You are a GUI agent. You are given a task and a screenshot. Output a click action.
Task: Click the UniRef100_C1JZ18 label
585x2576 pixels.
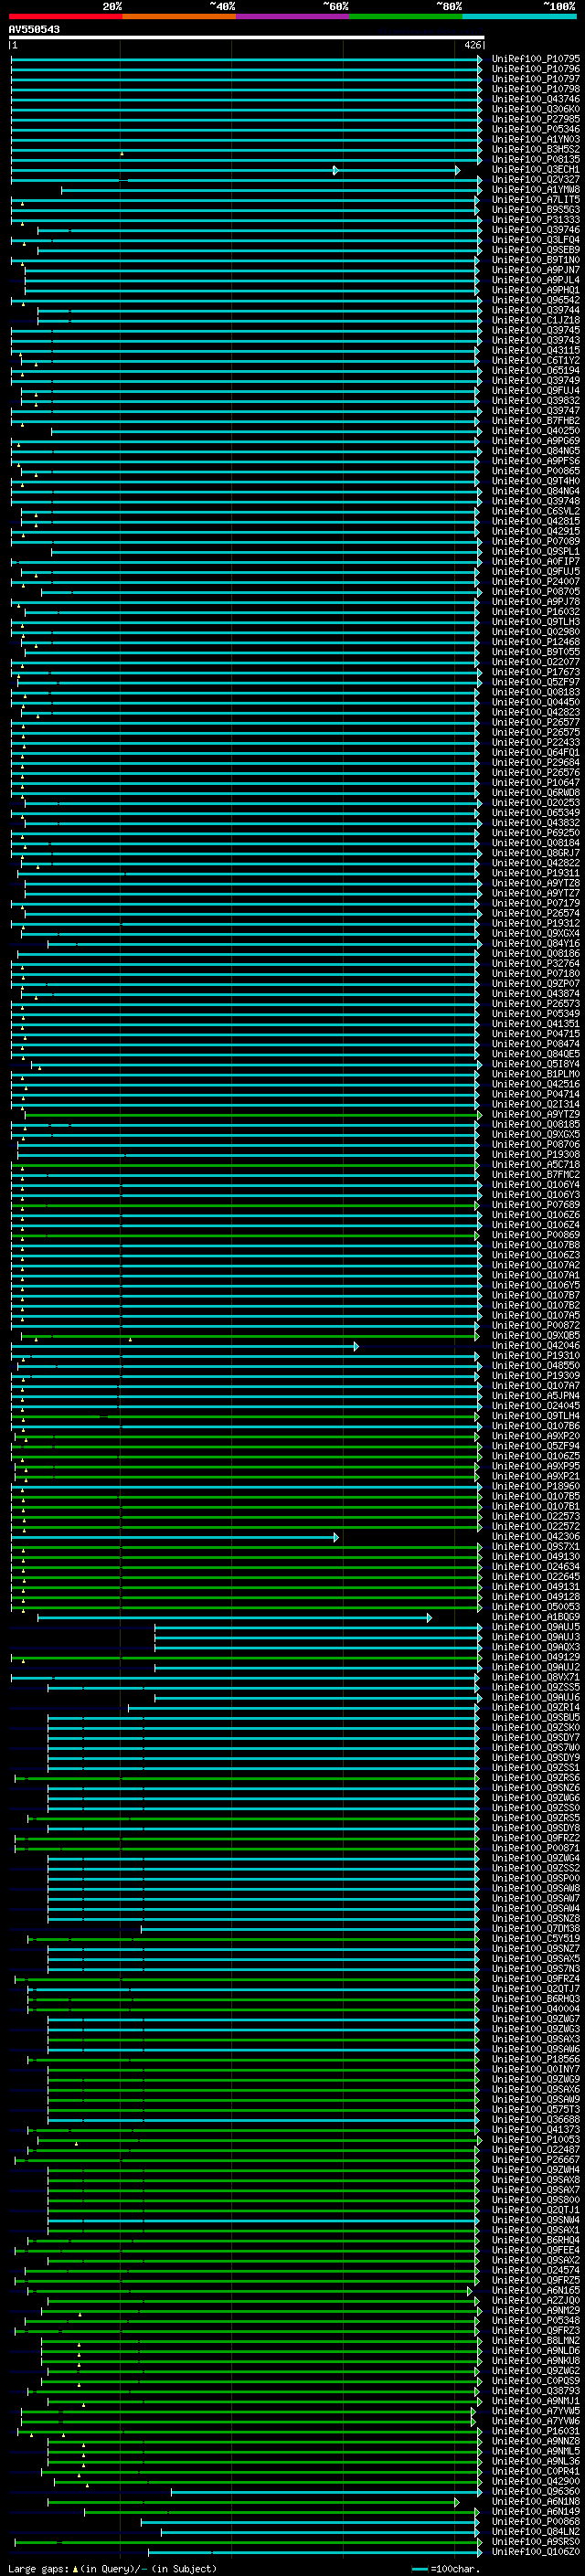[x=536, y=320]
